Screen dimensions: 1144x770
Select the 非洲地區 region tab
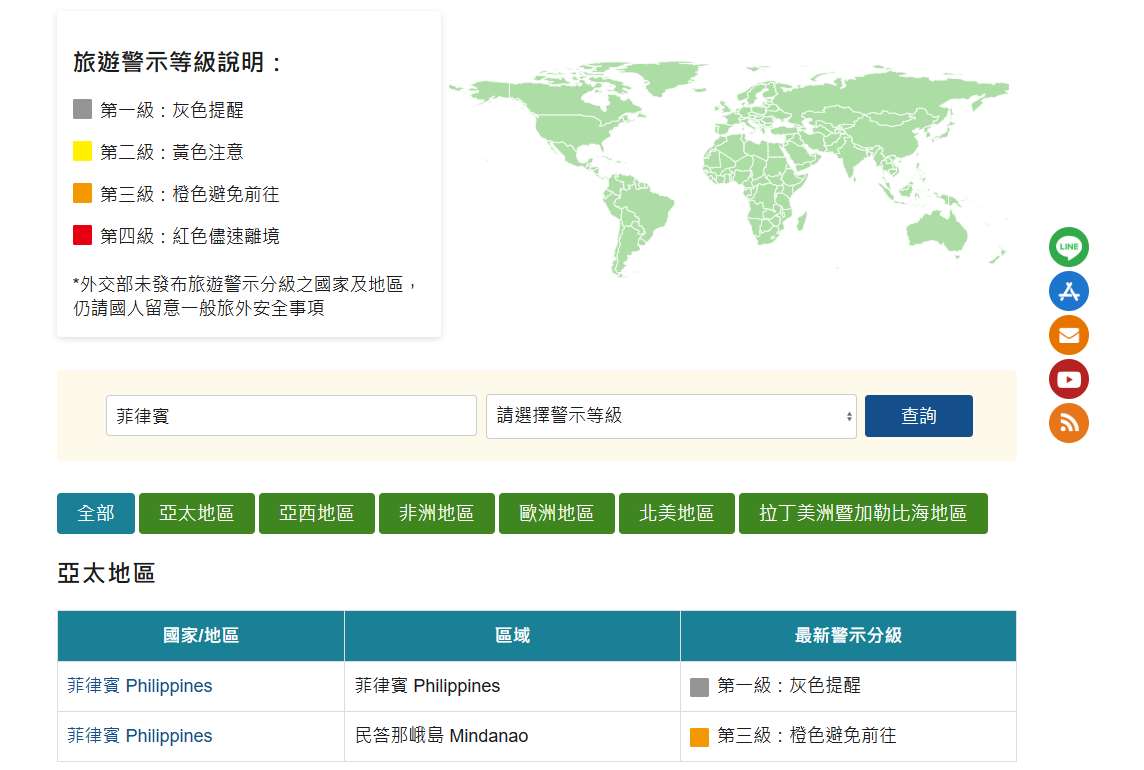[436, 513]
